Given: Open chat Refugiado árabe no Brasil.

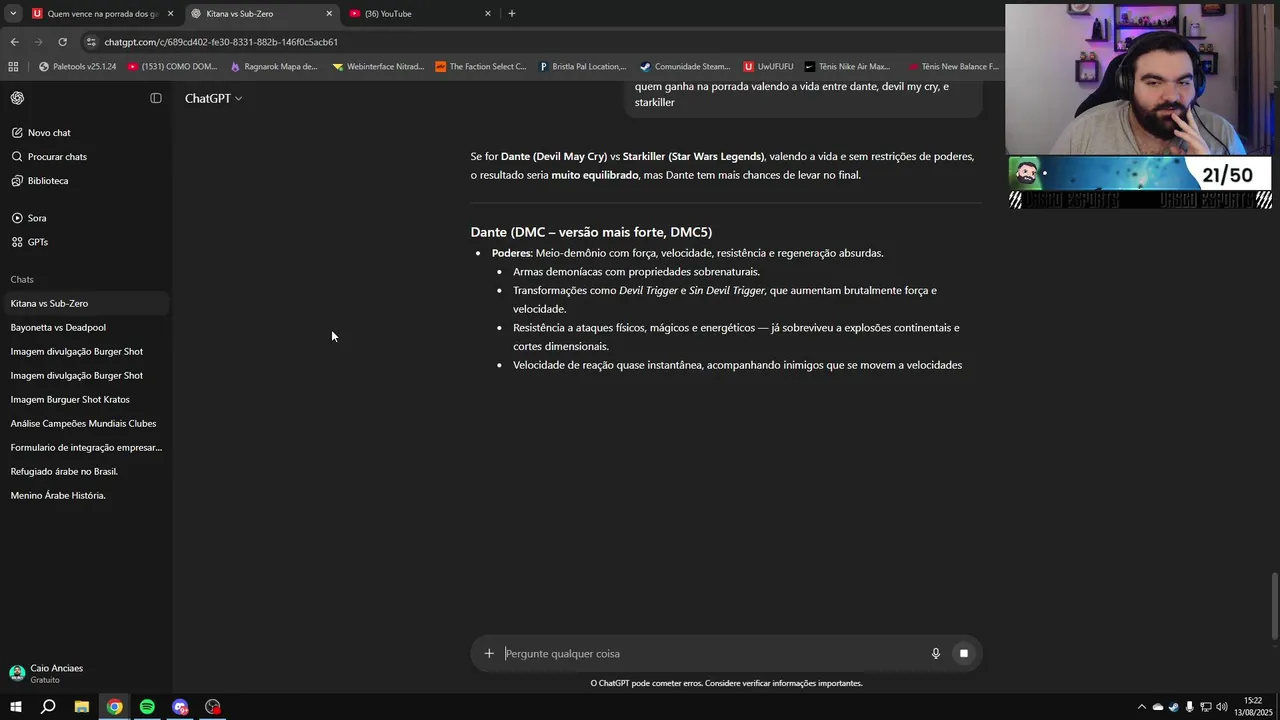Looking at the screenshot, I should pyautogui.click(x=64, y=471).
